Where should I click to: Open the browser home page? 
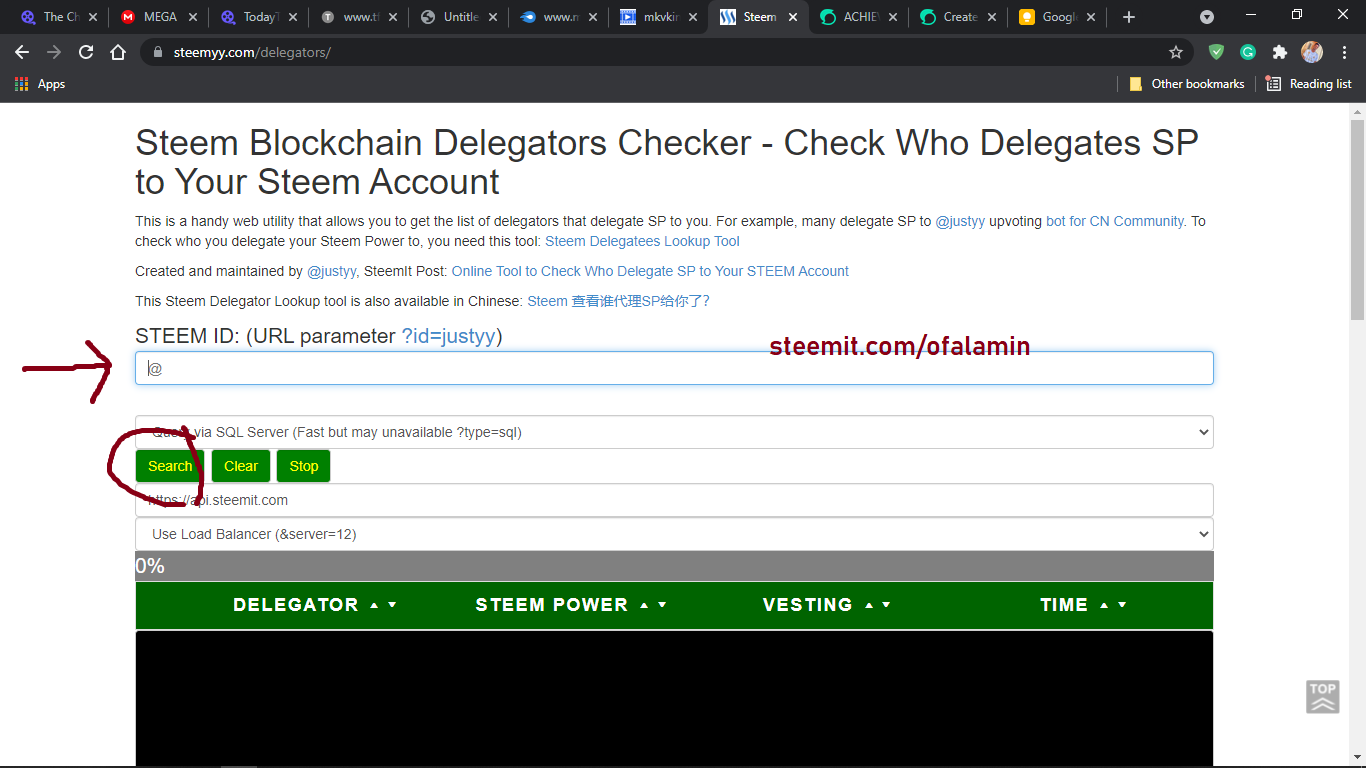click(x=118, y=52)
